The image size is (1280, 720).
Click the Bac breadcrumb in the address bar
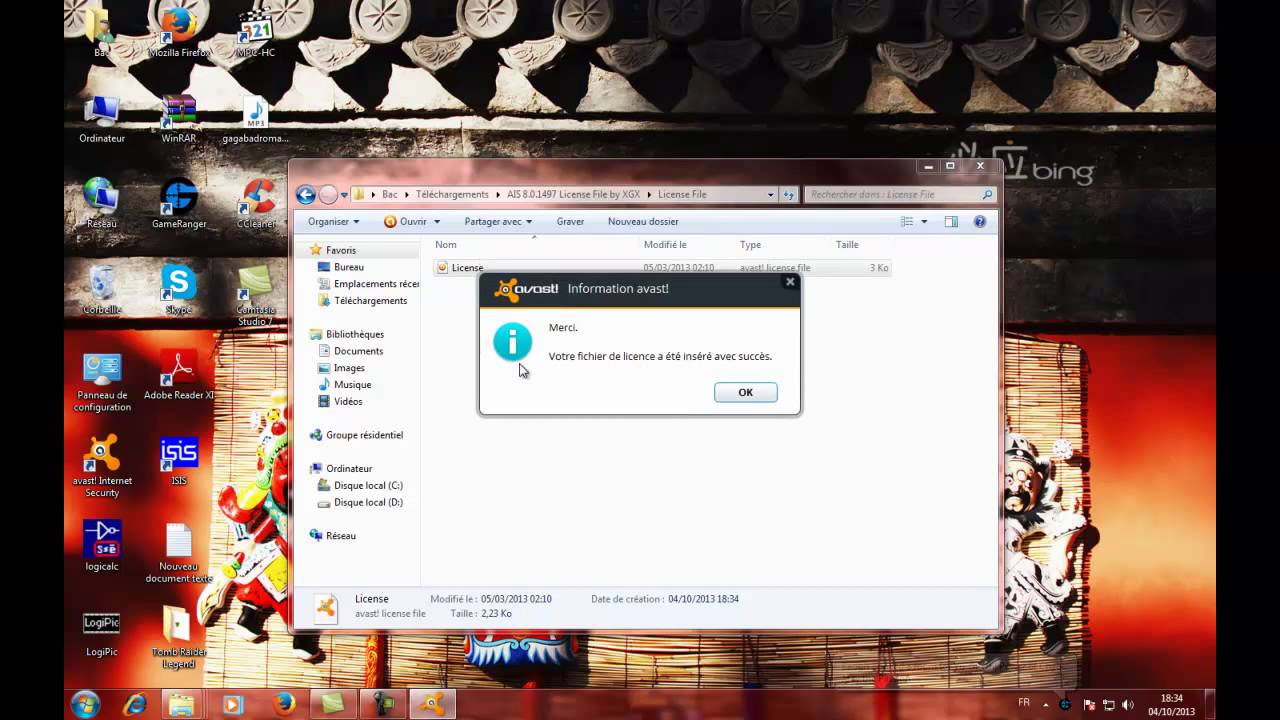pos(390,194)
